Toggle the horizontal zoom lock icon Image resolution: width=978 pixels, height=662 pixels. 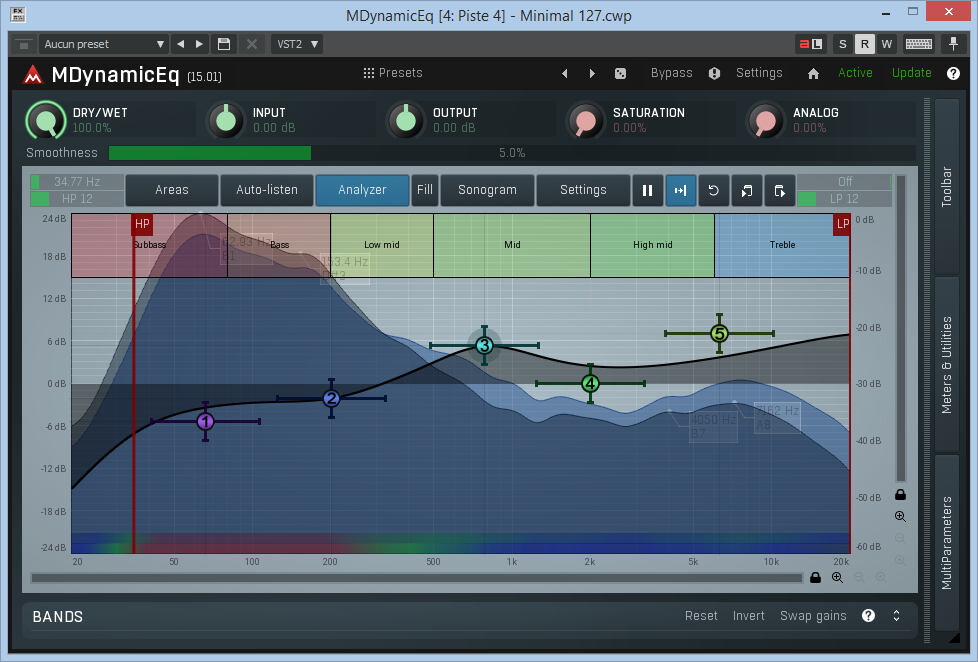click(x=815, y=578)
